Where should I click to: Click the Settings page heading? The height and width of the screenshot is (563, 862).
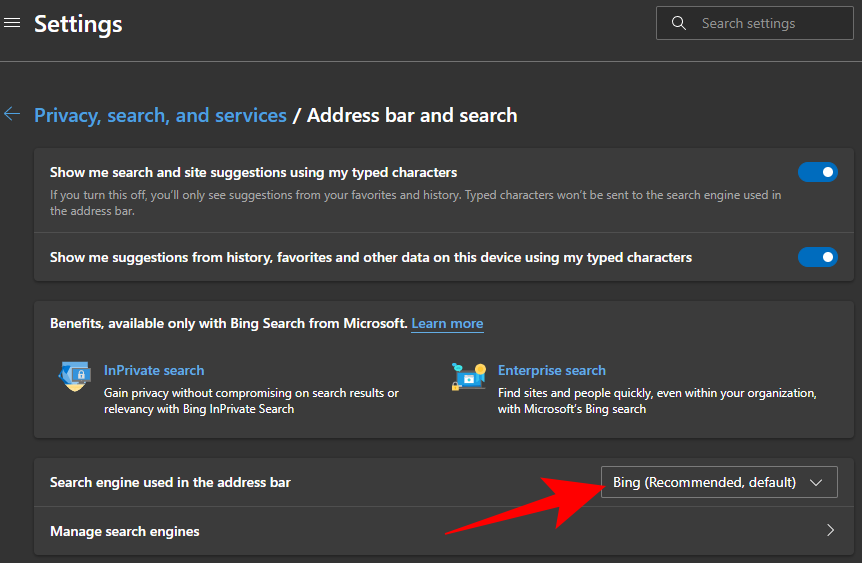78,24
